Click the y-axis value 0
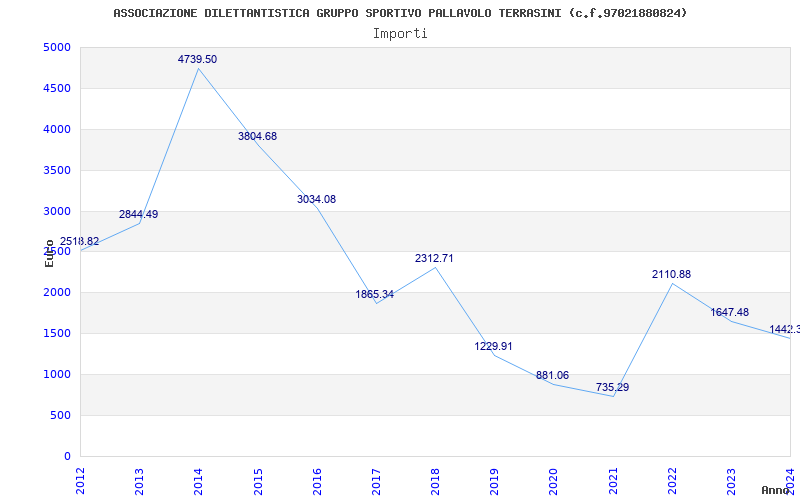800x500 pixels. (68, 457)
